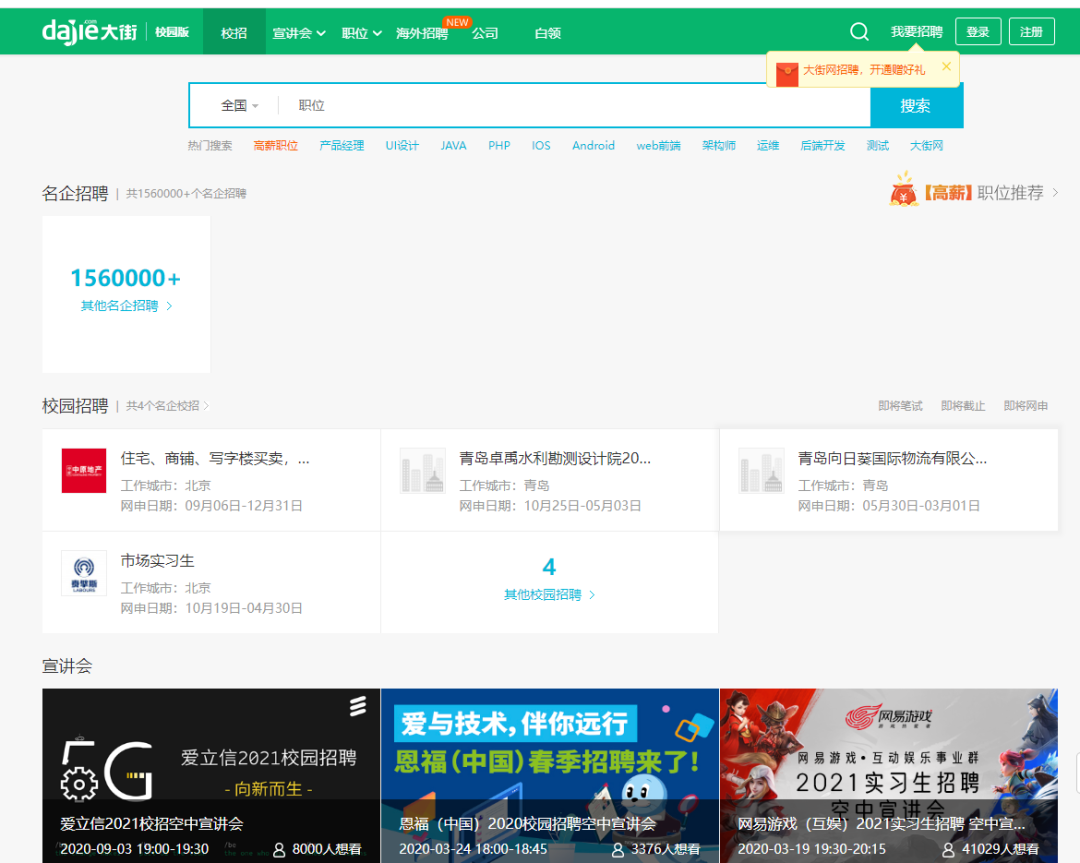
Task: Expand the 全国 location dropdown
Action: click(239, 105)
